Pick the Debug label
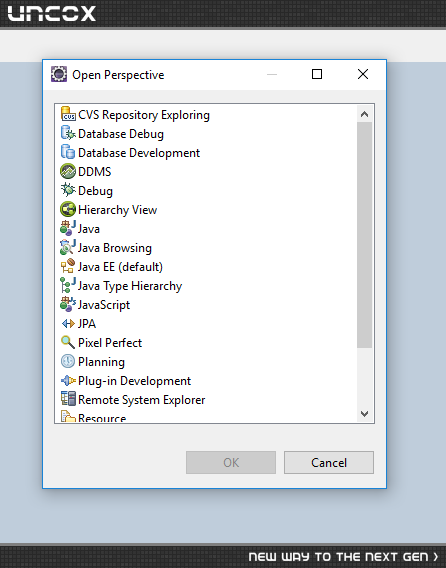 coord(95,191)
